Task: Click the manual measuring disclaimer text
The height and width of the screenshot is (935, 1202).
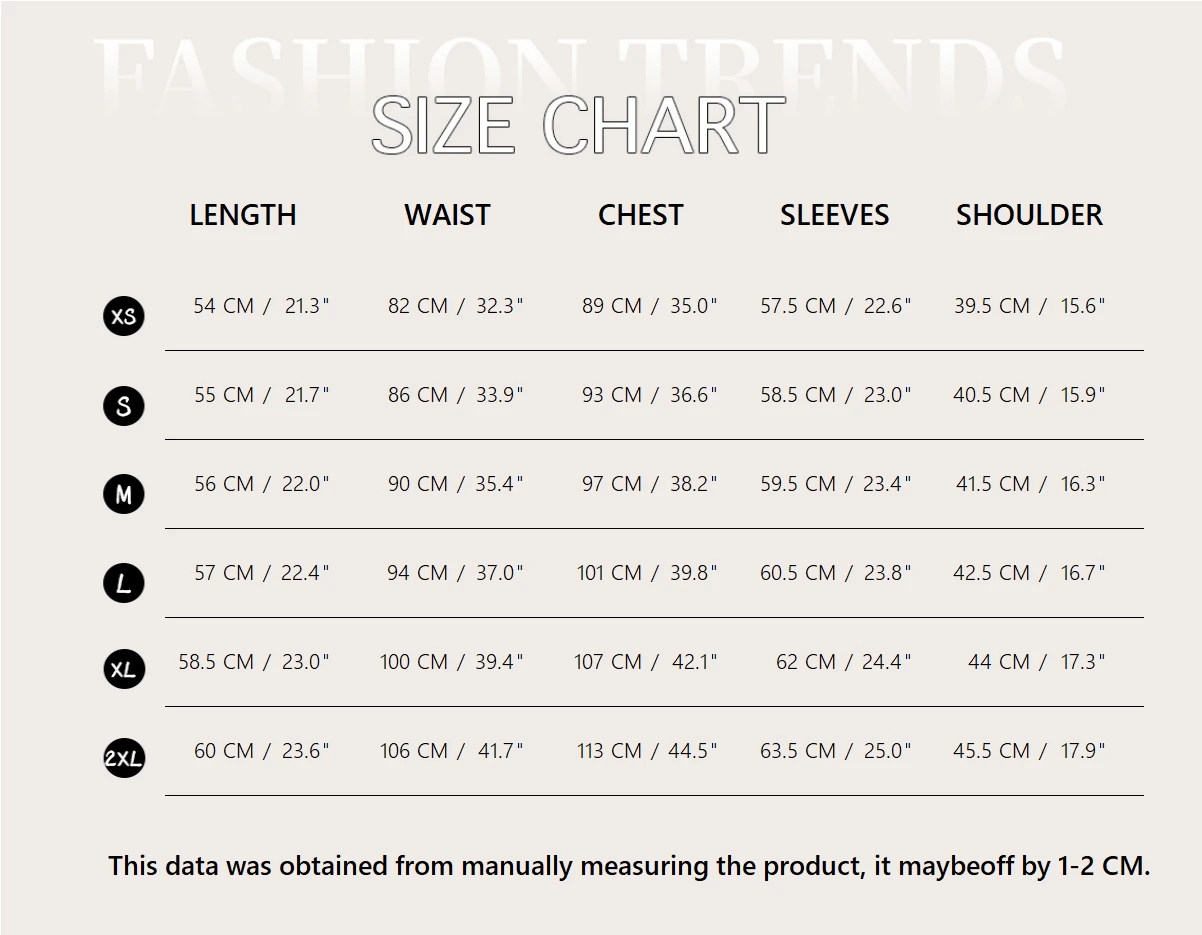Action: click(x=629, y=866)
